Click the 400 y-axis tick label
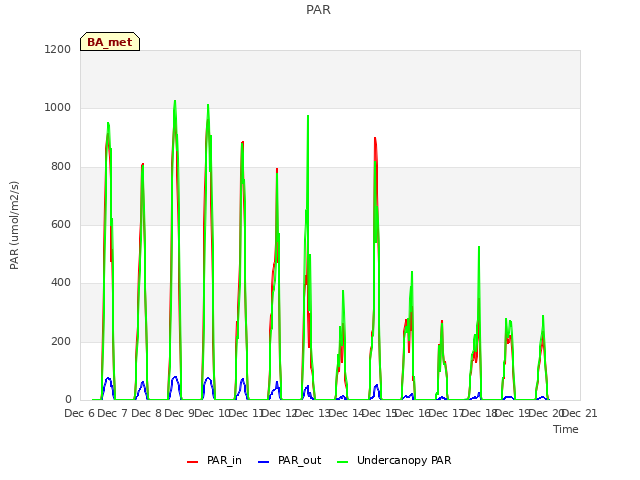Screen dimensions: 640x480 (x=61, y=282)
